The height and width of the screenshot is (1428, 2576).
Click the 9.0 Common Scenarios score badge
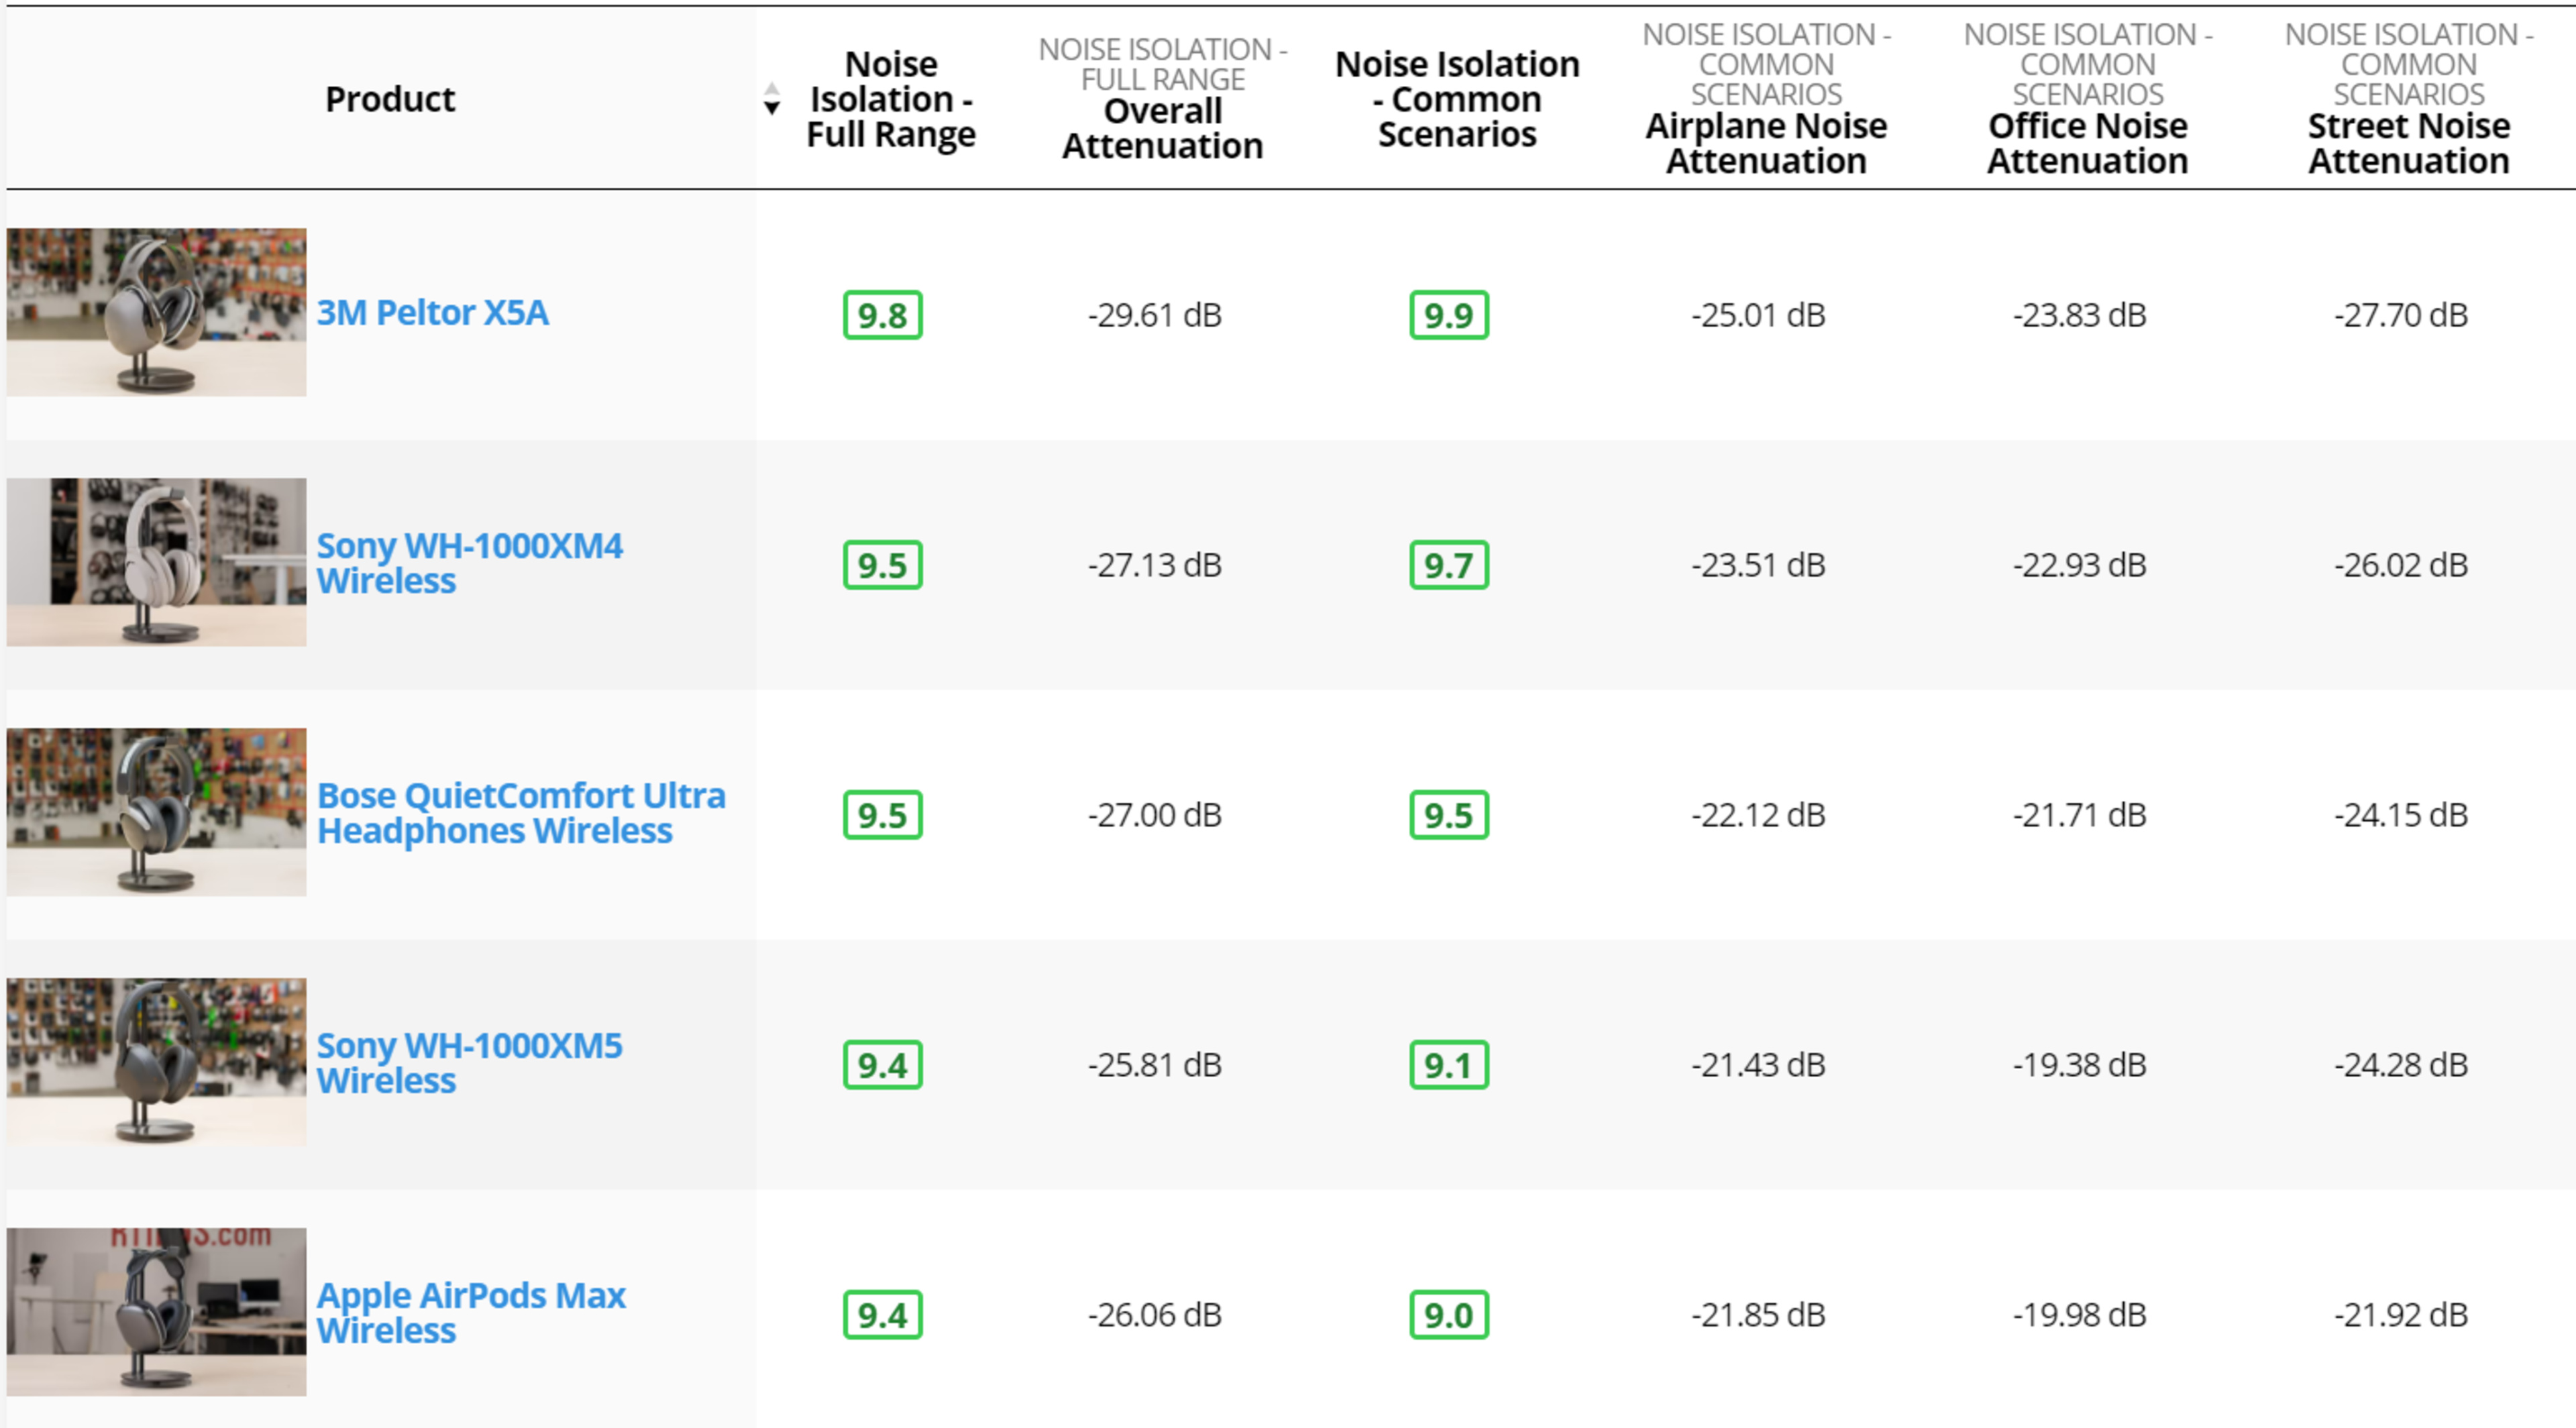tap(1448, 1315)
